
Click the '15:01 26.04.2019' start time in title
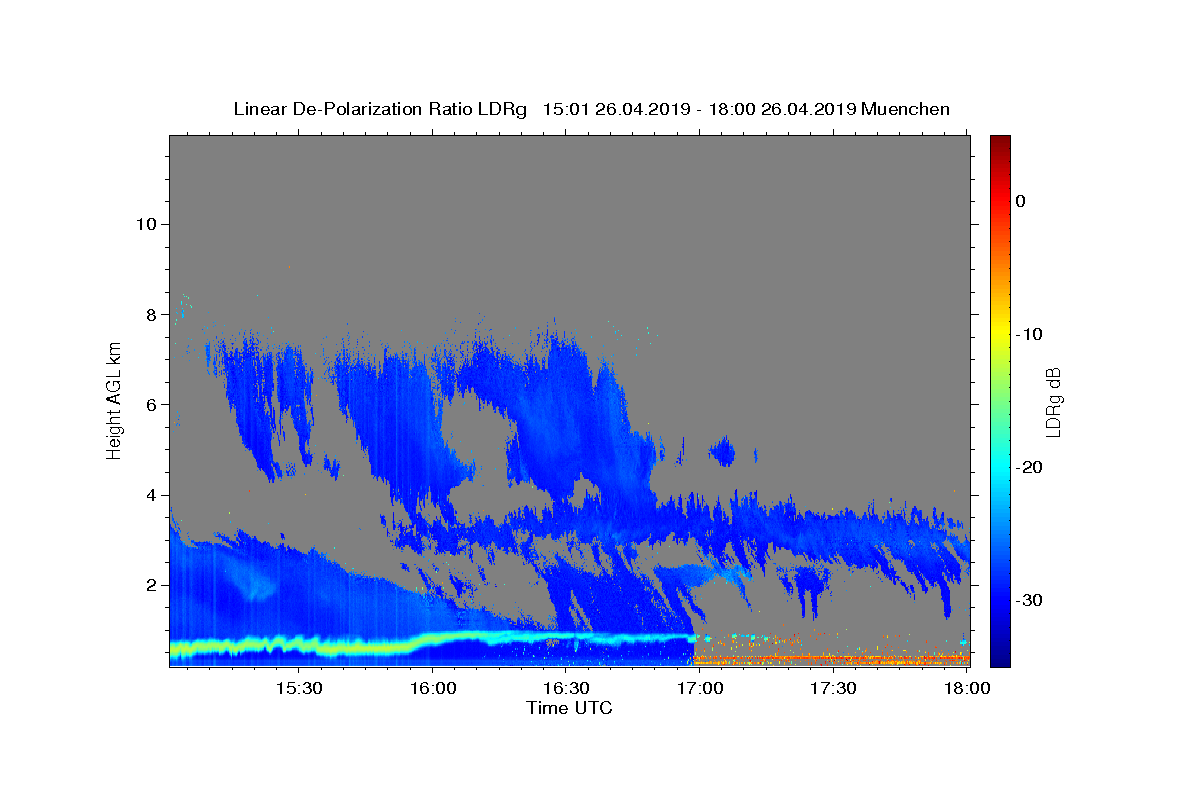[614, 109]
